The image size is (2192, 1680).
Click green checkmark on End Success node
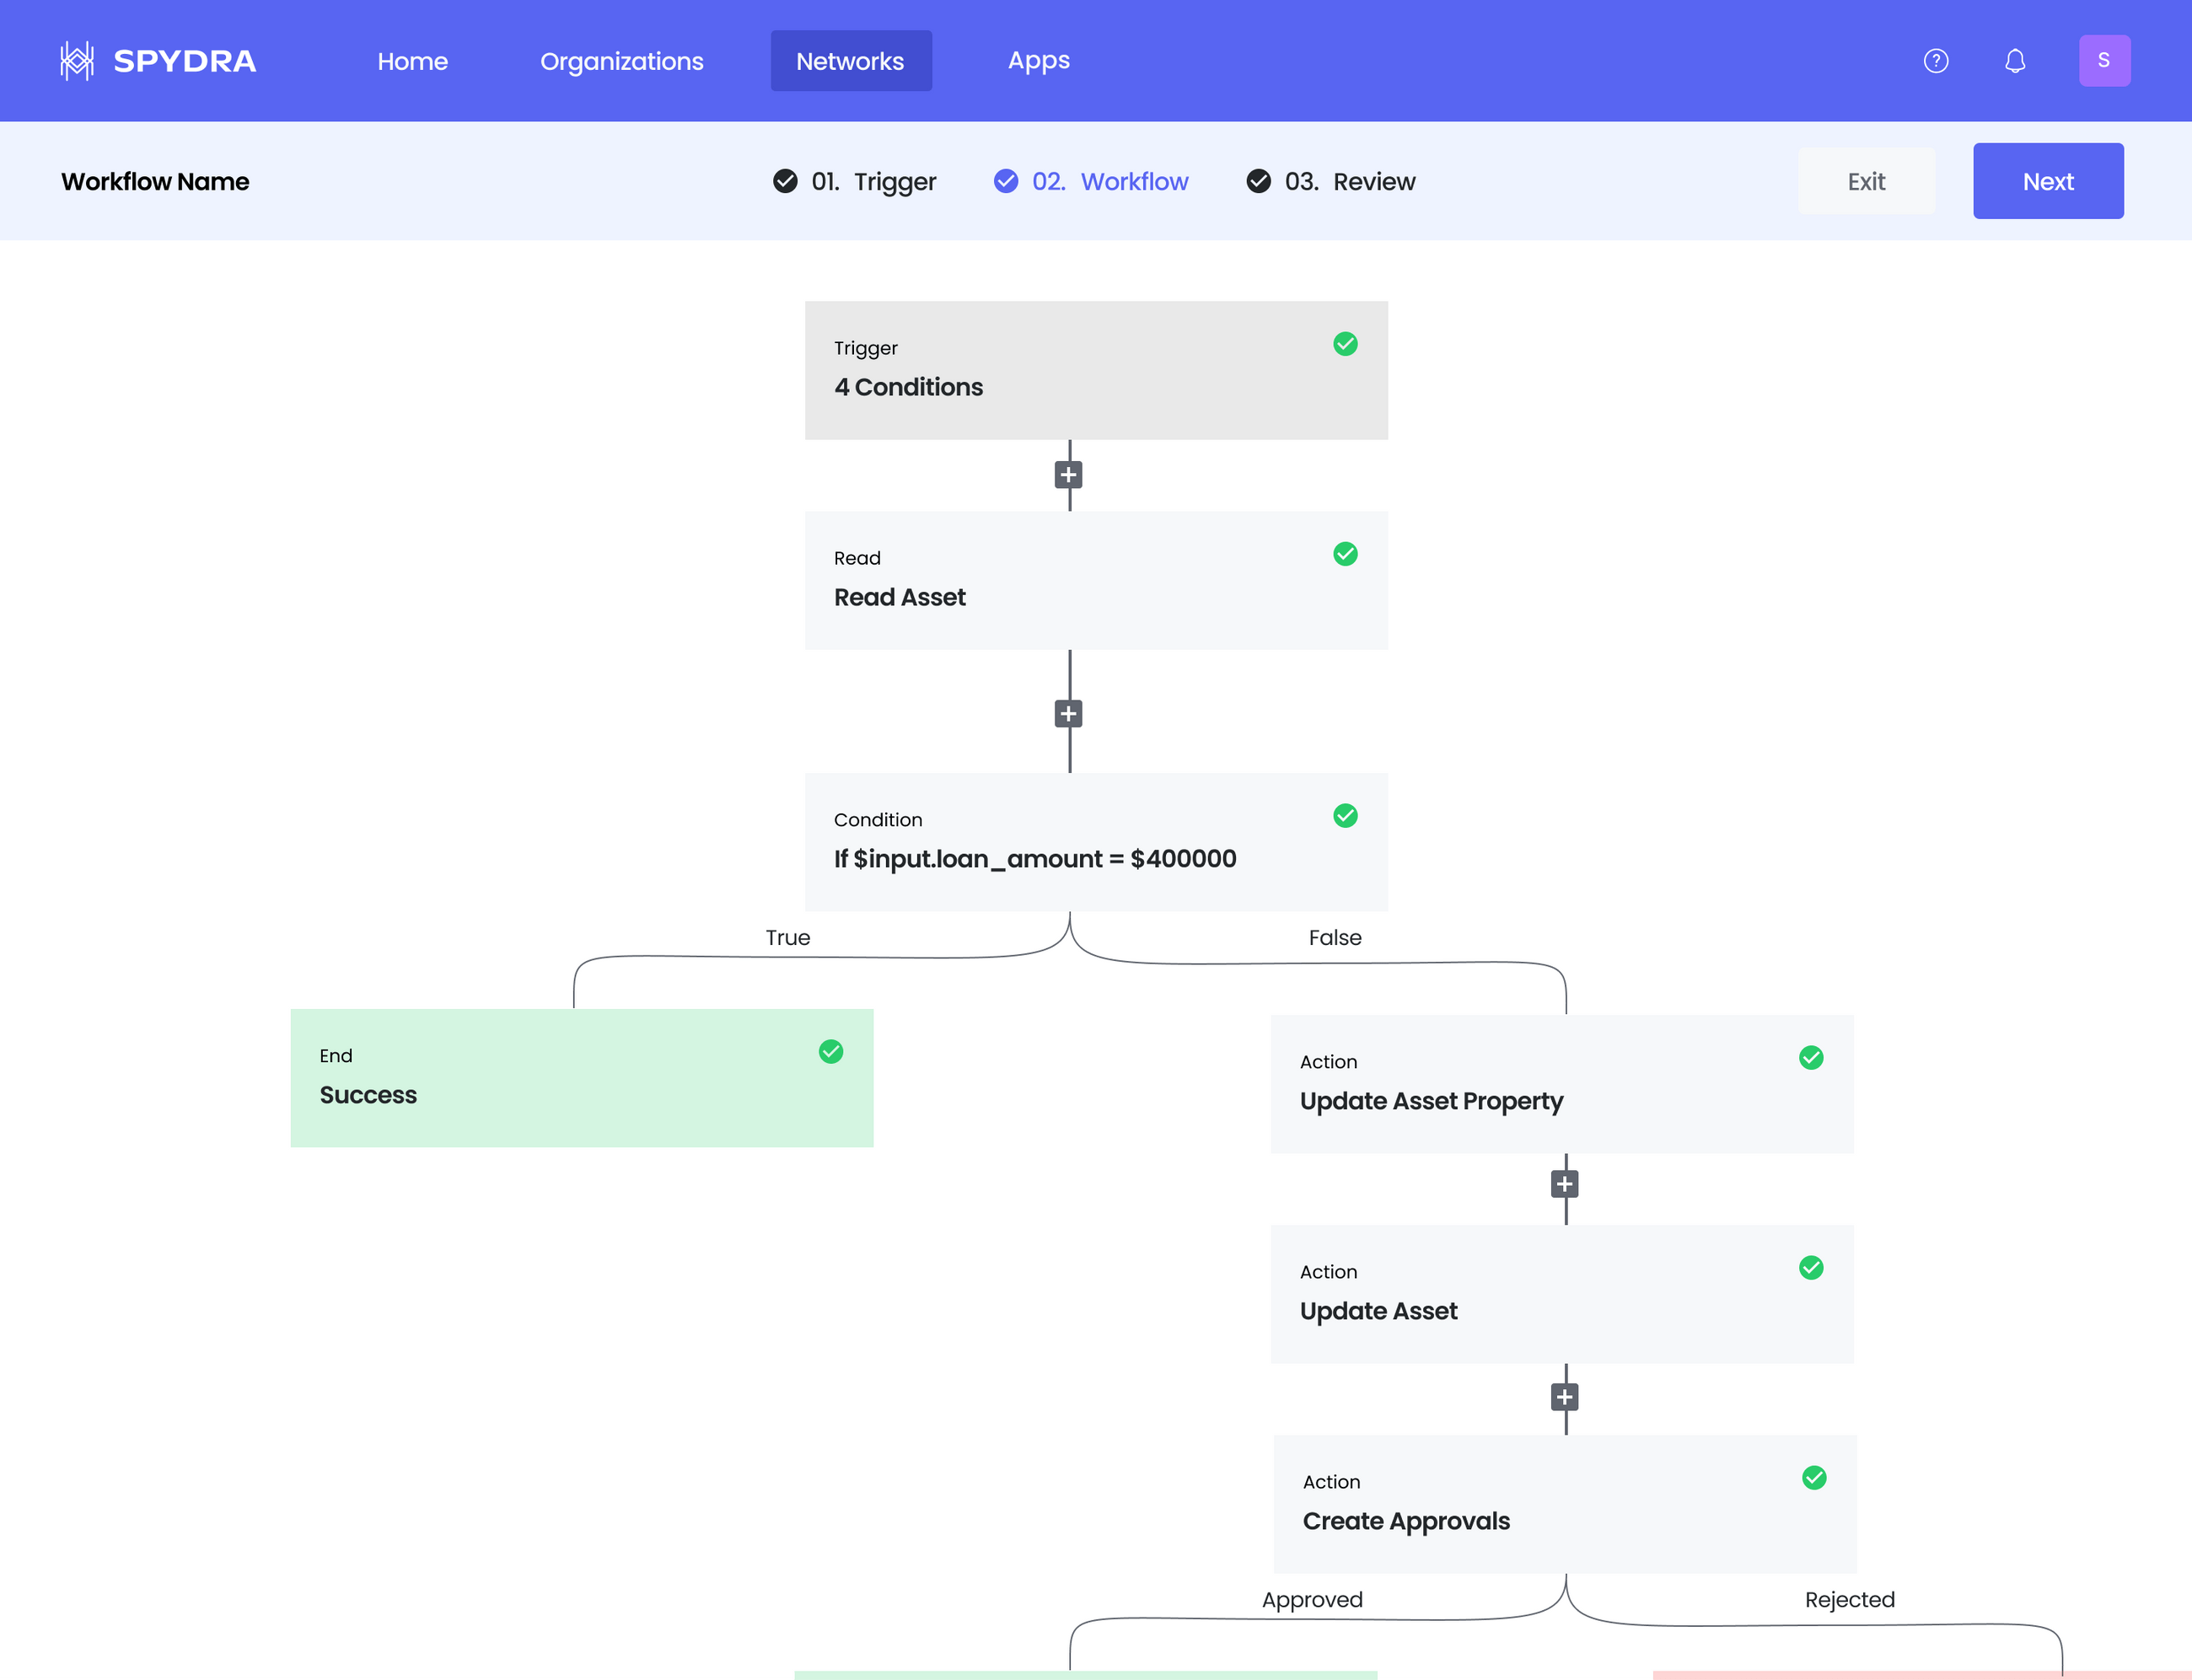click(x=831, y=1051)
